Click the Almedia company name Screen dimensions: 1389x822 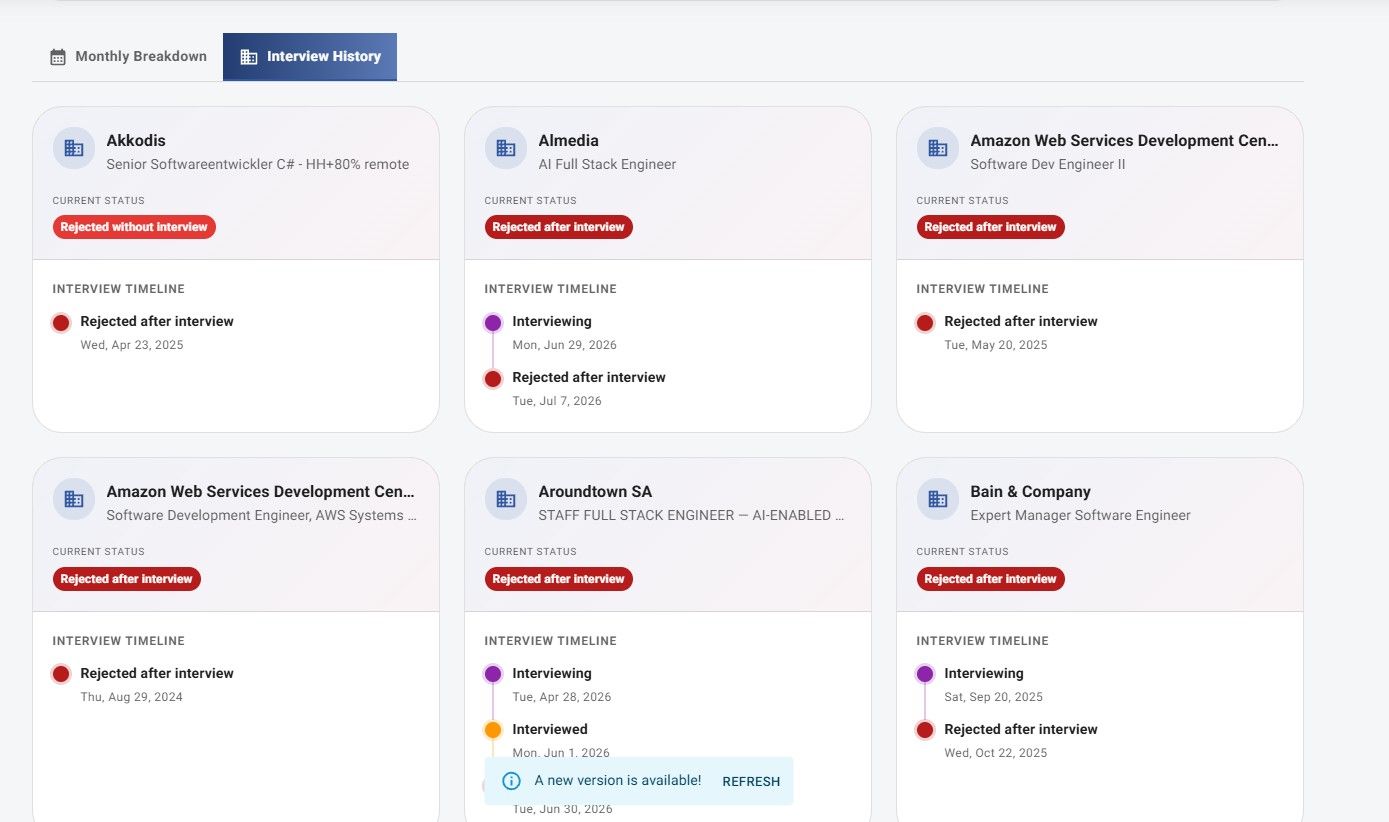(568, 141)
